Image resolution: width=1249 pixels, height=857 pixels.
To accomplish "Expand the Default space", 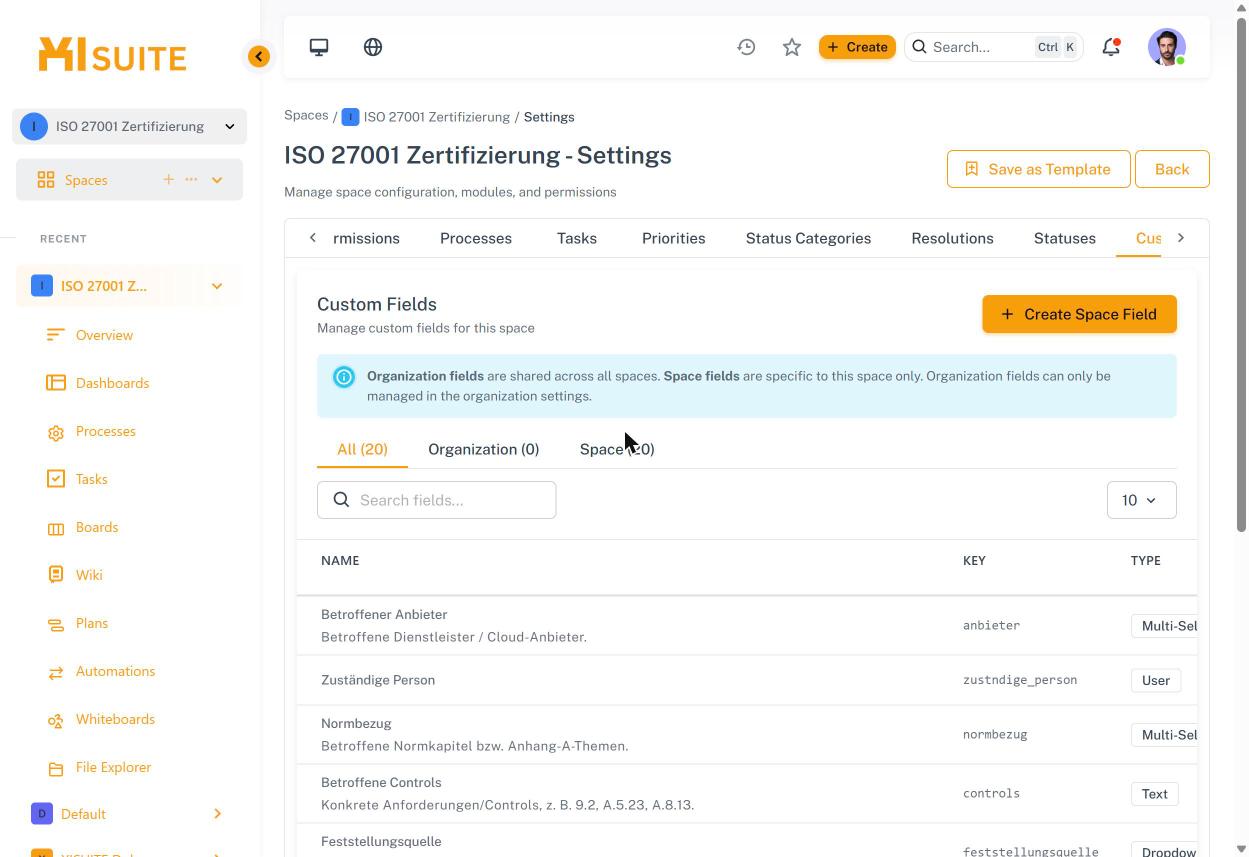I will tap(217, 814).
